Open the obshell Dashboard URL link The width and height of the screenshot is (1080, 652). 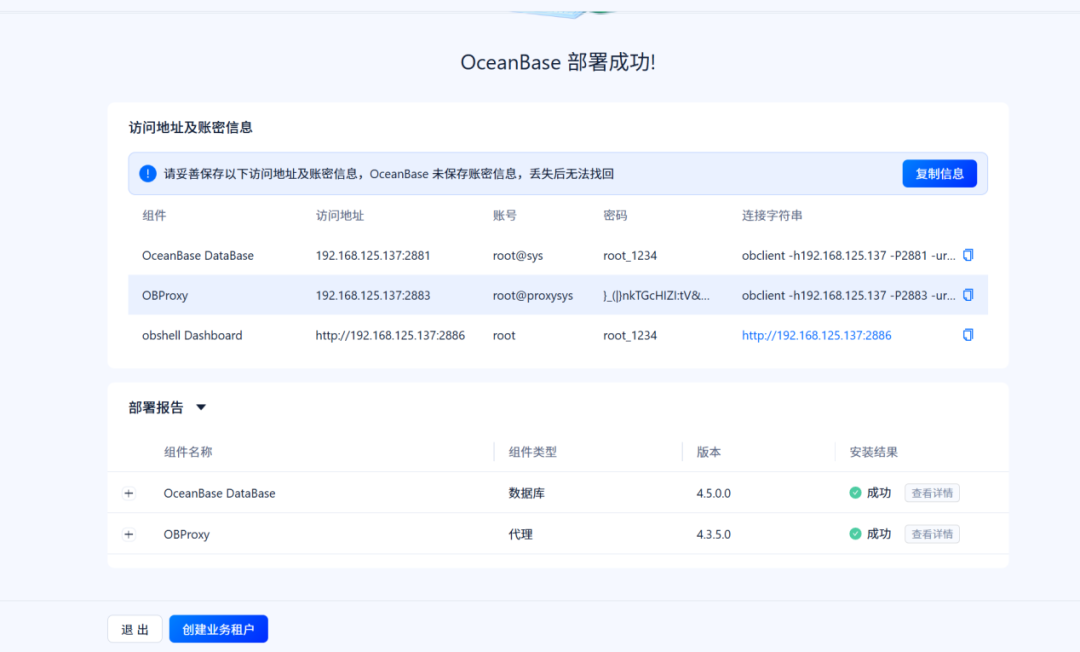[x=816, y=335]
